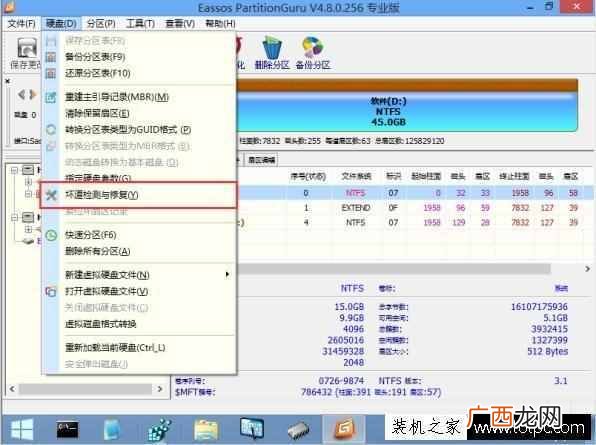The image size is (596, 445).
Task: Close the disk panel with small x
Action: click(8, 81)
